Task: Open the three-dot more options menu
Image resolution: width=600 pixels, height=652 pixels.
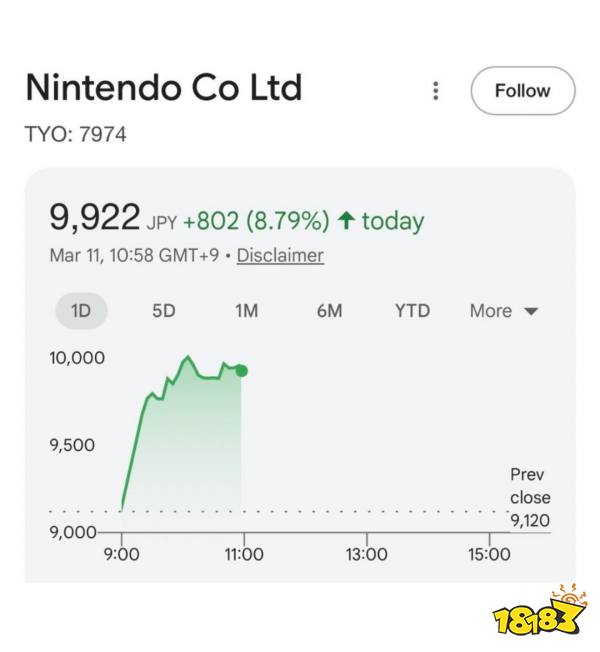Action: tap(435, 91)
